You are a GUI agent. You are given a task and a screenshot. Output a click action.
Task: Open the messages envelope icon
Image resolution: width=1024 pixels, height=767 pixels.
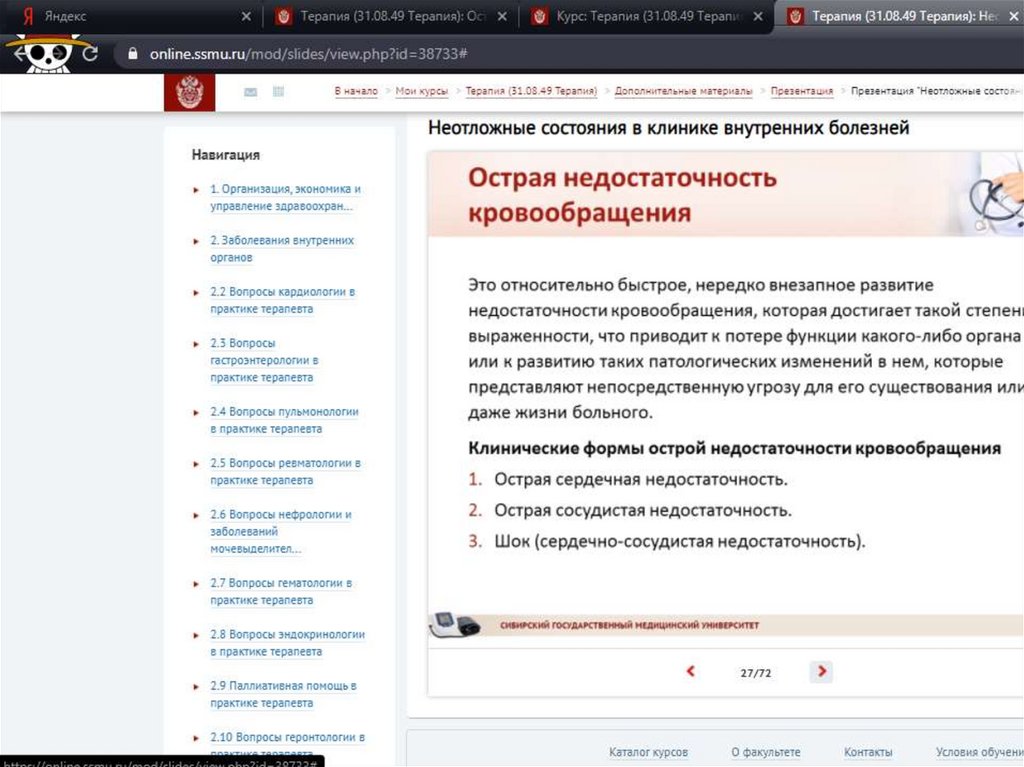pos(250,92)
